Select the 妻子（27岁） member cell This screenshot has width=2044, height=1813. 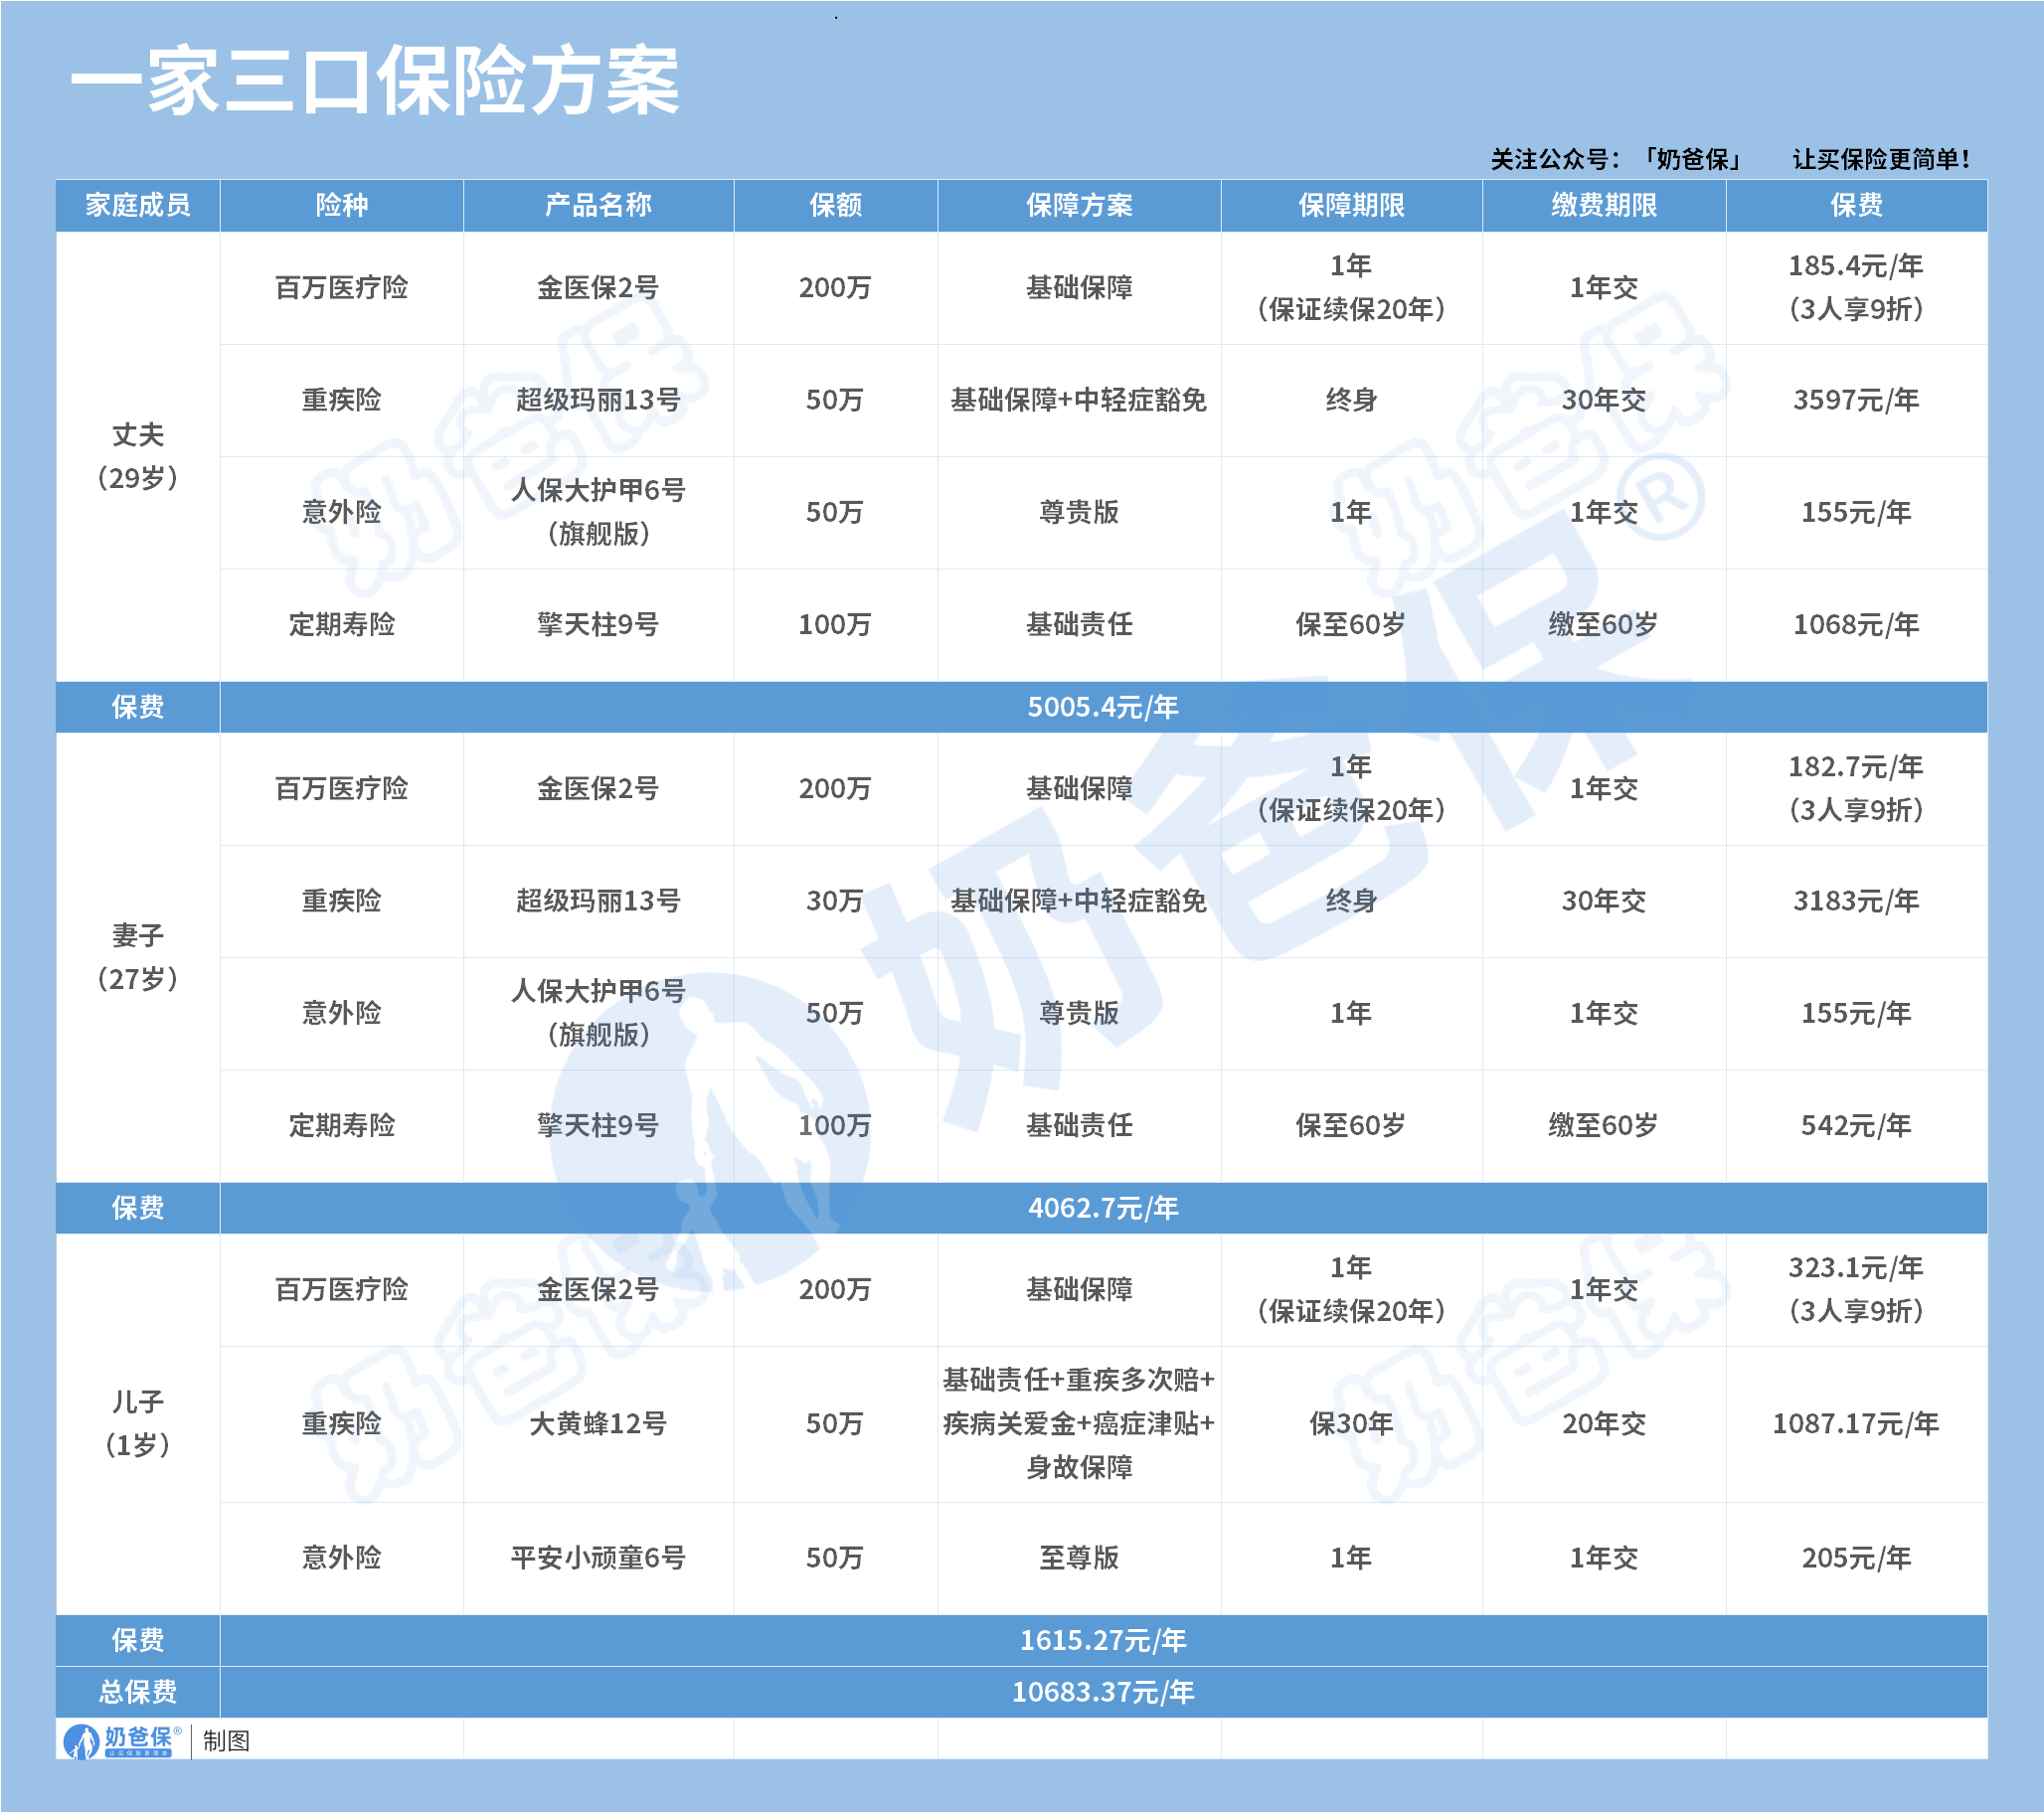[137, 957]
